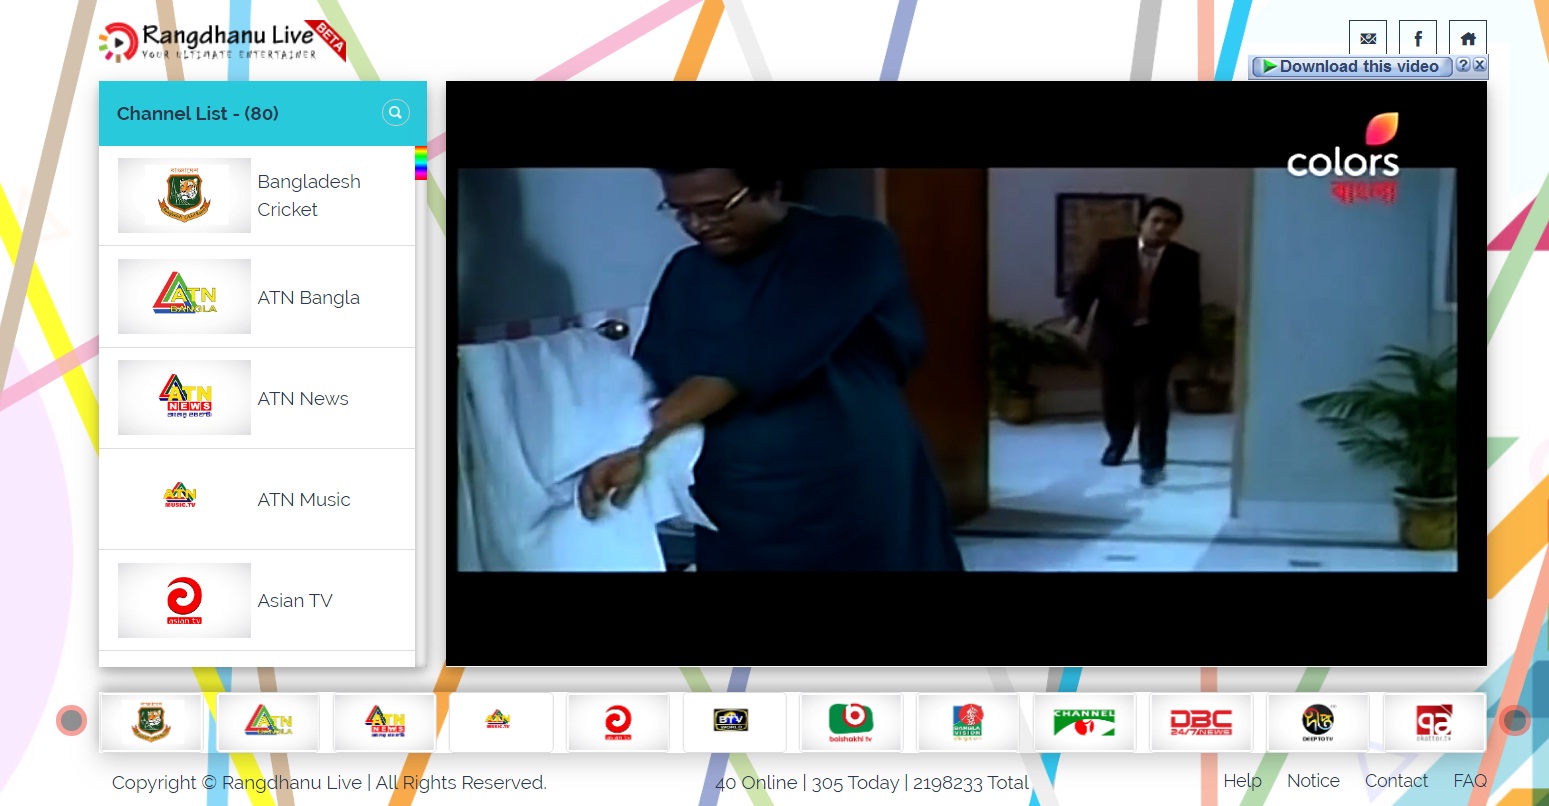Open the FAQ footer link
1549x806 pixels.
tap(1470, 781)
